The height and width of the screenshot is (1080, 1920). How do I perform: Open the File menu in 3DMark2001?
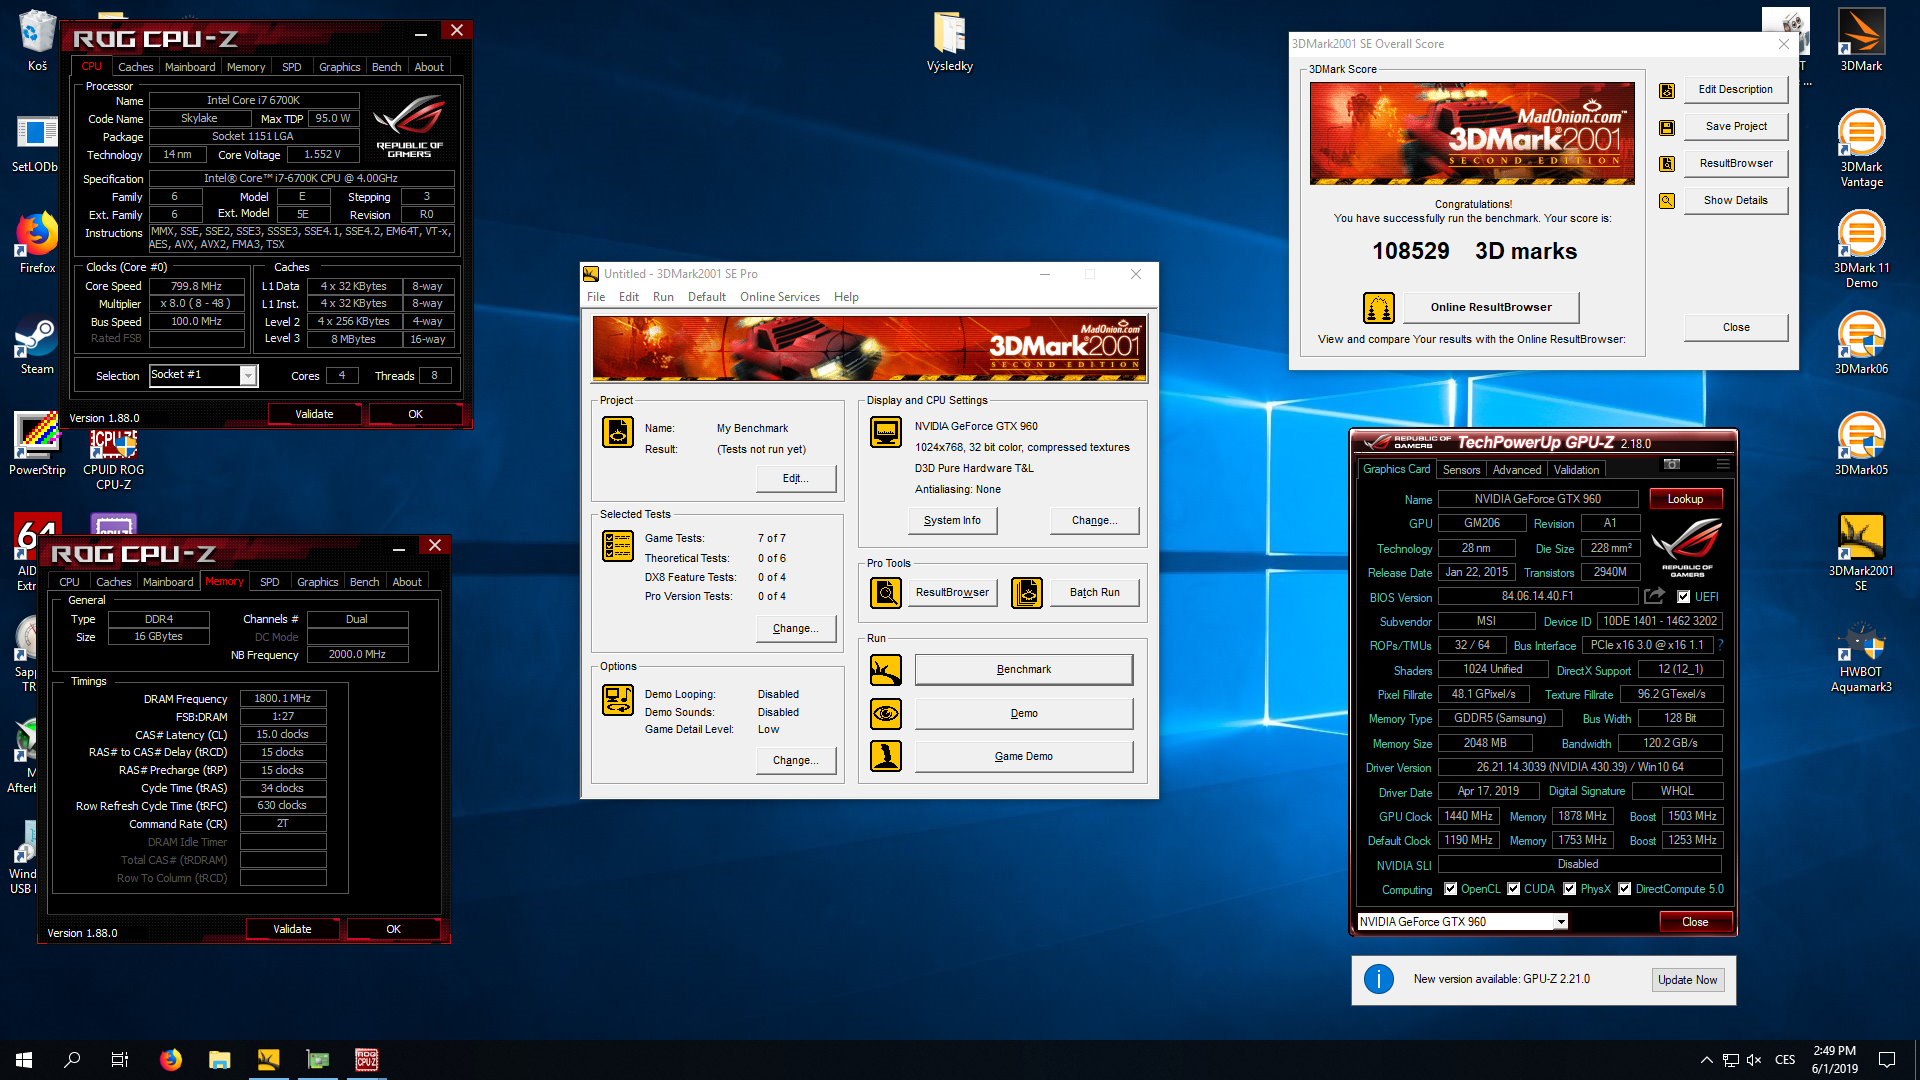(x=596, y=297)
